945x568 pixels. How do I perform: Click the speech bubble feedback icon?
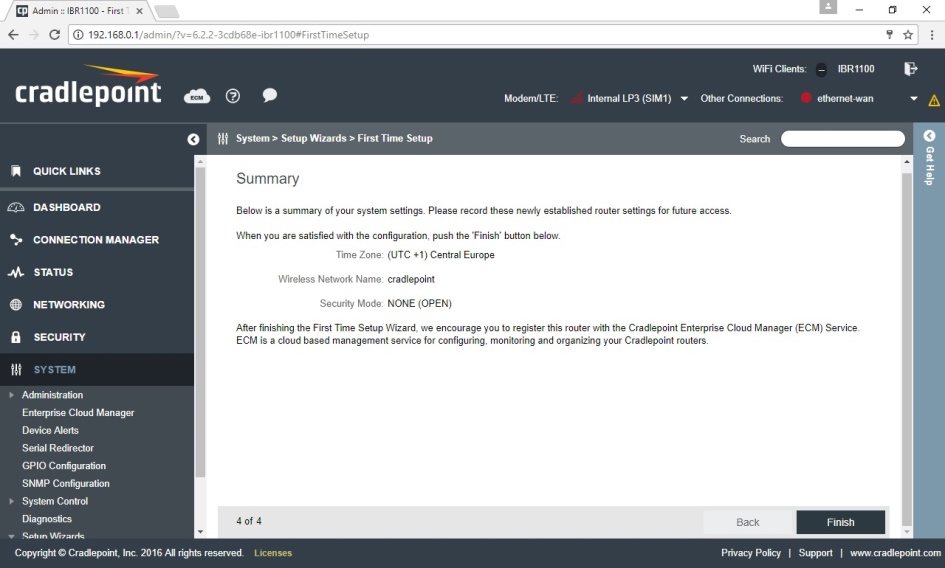click(269, 96)
